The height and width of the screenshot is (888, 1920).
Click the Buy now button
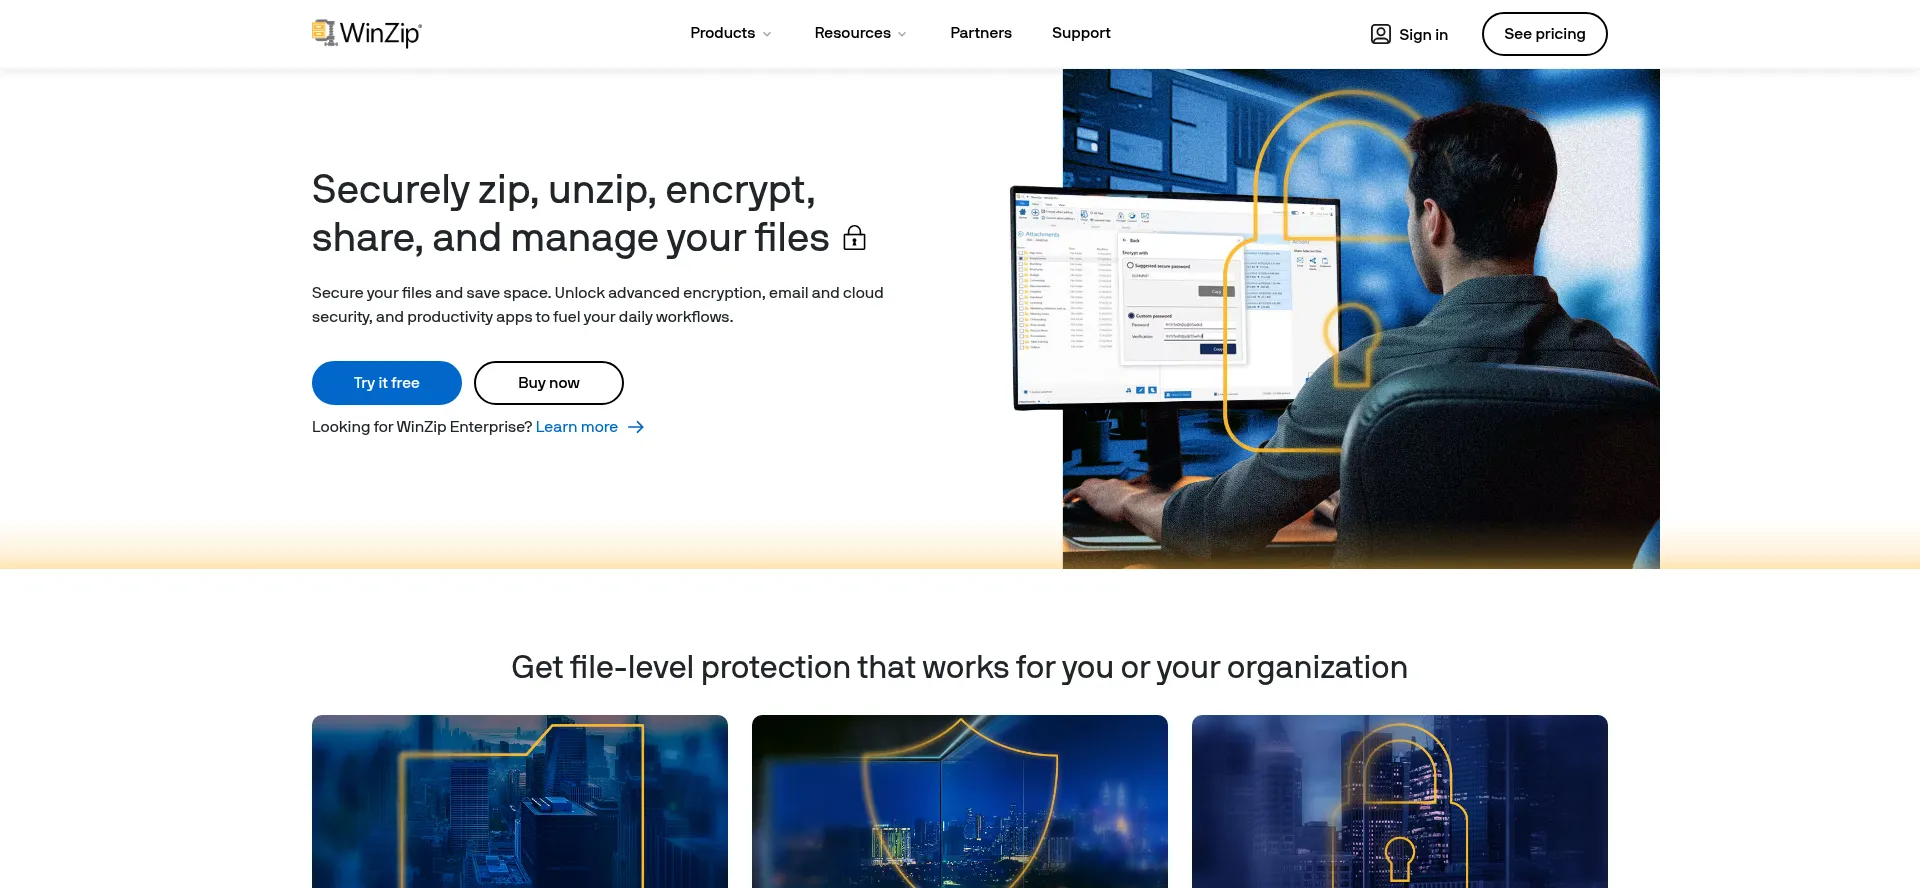pyautogui.click(x=548, y=383)
